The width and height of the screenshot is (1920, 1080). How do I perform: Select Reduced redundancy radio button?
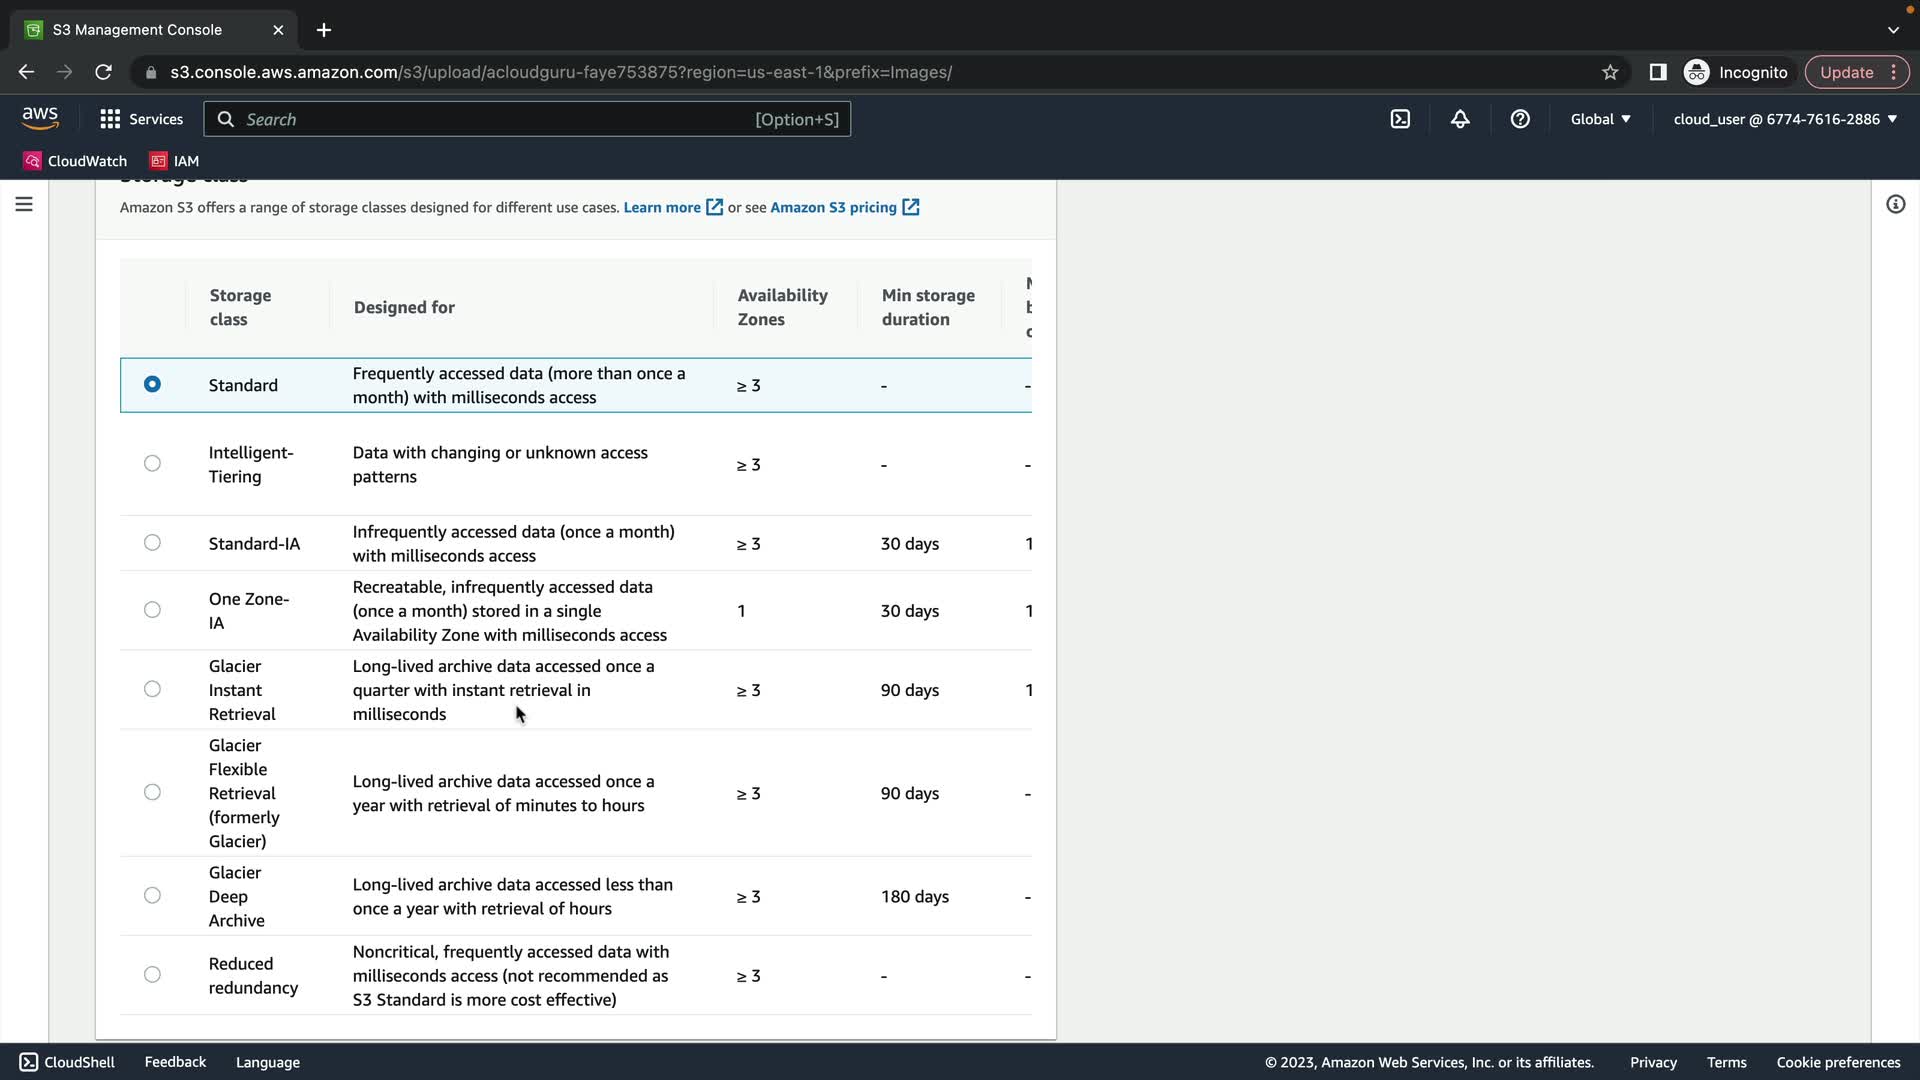(152, 974)
